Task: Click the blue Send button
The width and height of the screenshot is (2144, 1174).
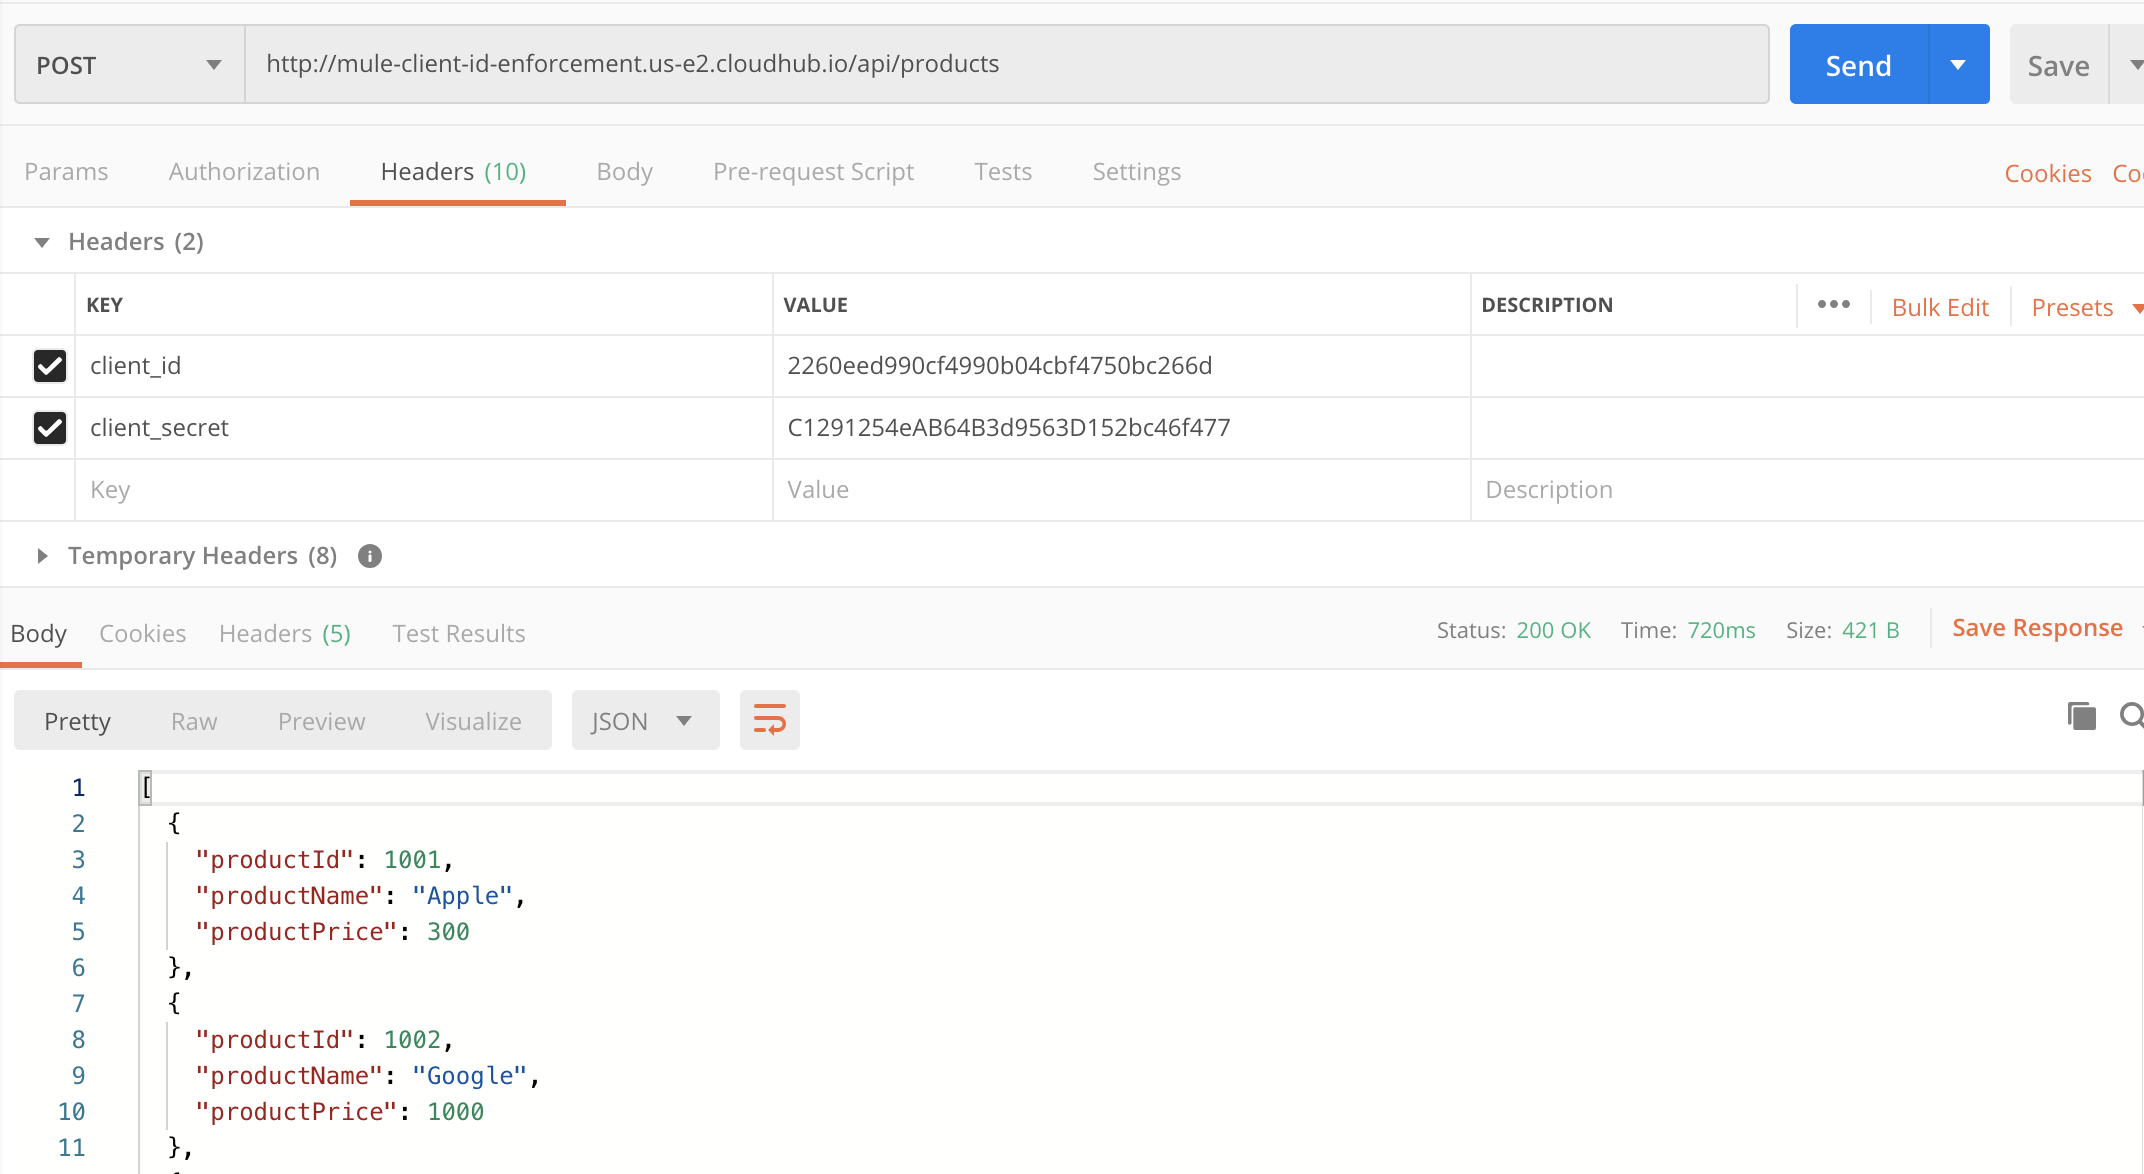Action: pos(1858,65)
